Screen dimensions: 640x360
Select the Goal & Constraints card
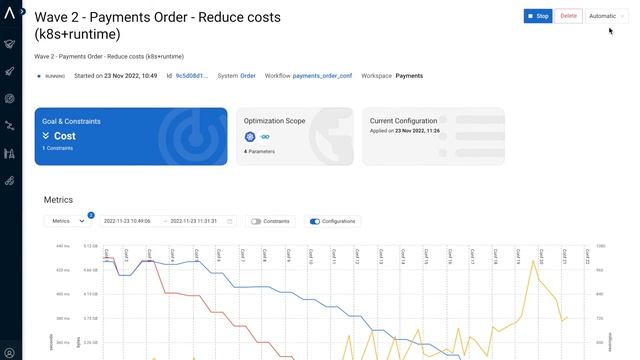point(131,136)
